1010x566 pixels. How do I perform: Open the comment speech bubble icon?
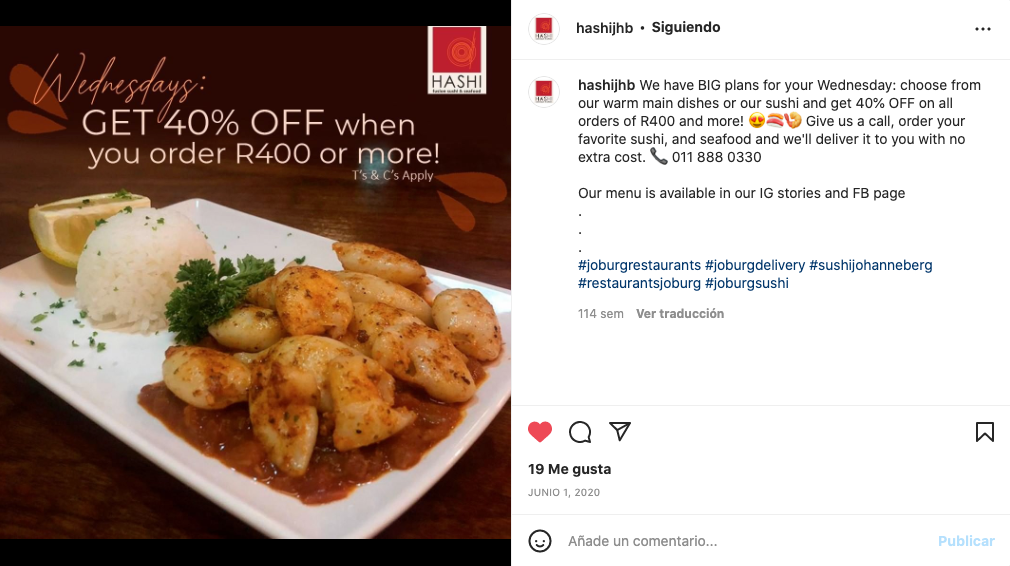580,431
